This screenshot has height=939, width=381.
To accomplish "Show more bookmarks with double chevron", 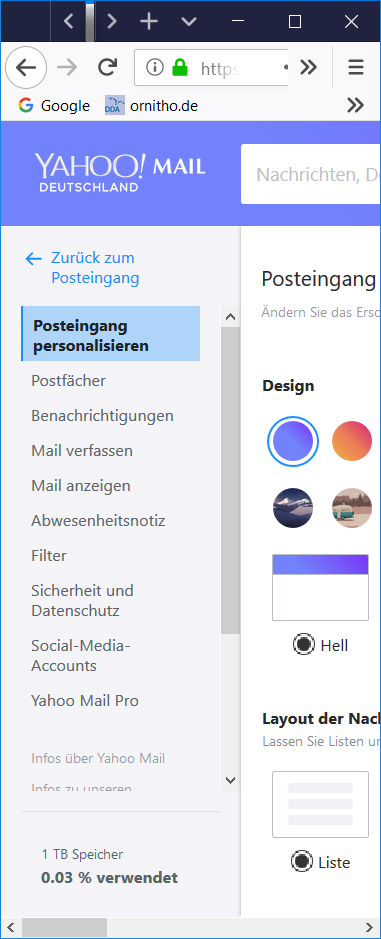I will pyautogui.click(x=355, y=106).
